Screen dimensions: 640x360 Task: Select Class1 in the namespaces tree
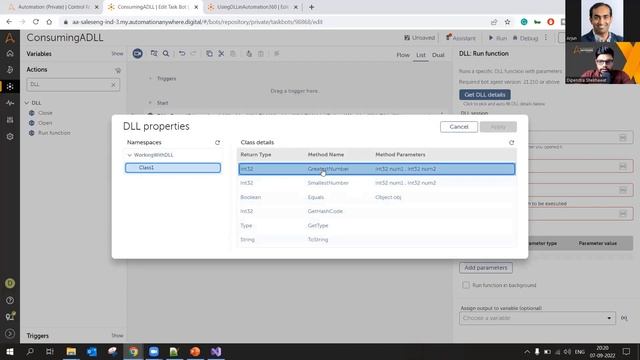click(x=173, y=168)
